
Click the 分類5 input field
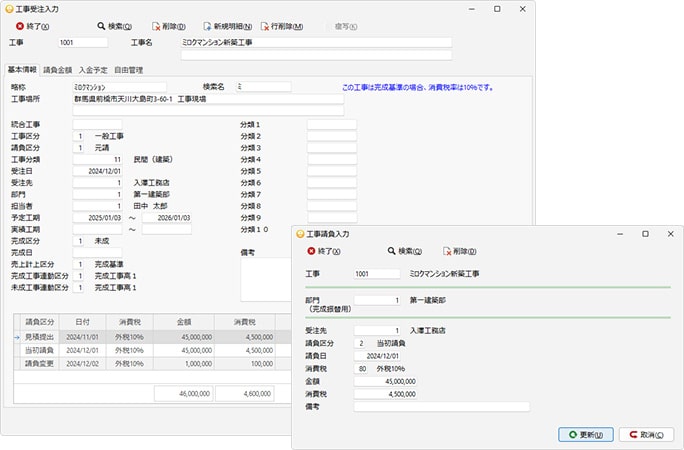pyautogui.click(x=332, y=171)
